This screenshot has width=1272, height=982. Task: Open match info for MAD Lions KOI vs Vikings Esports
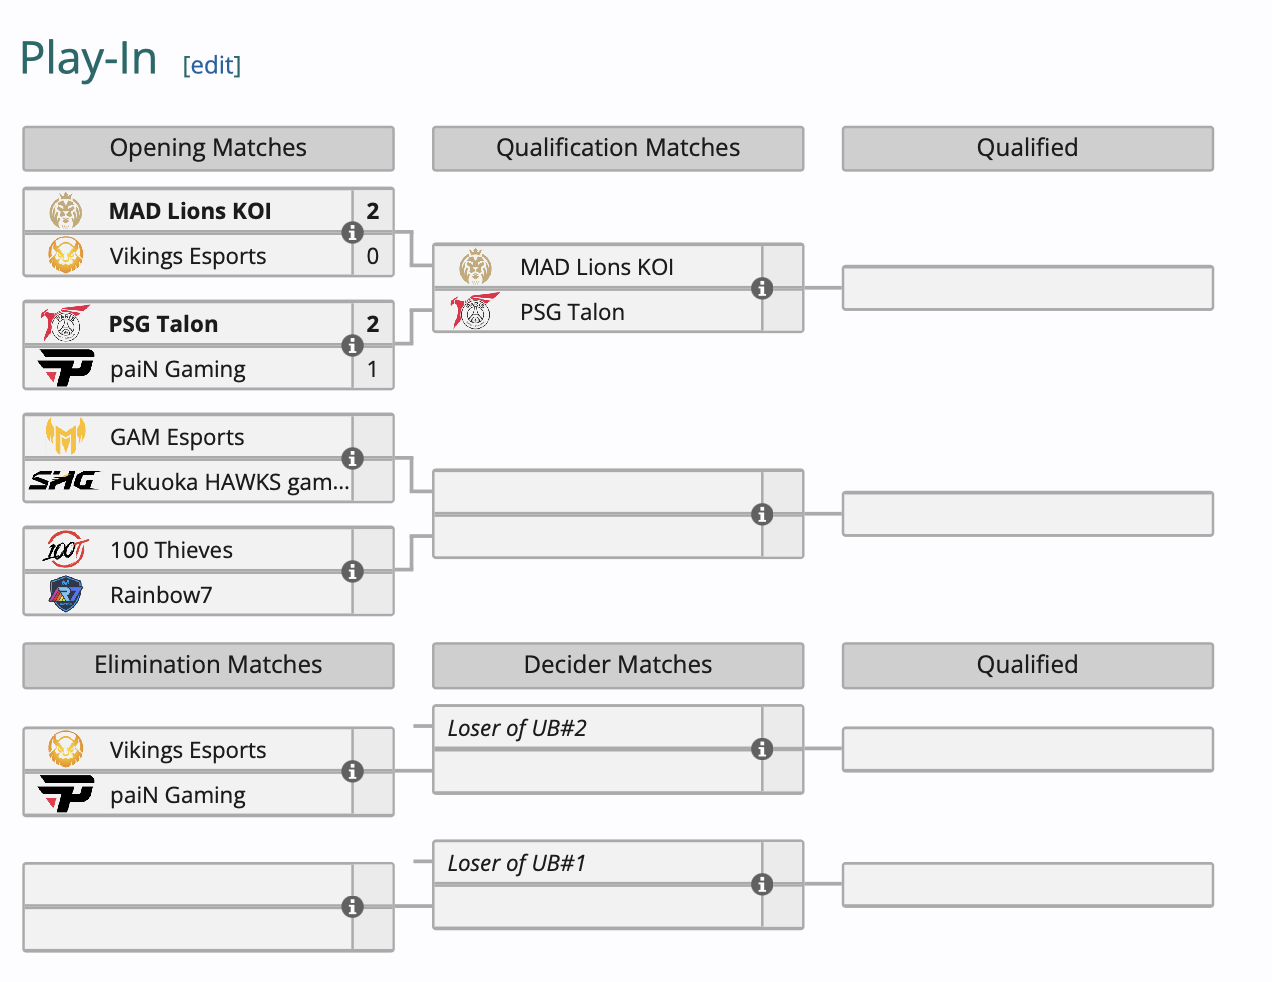point(352,233)
